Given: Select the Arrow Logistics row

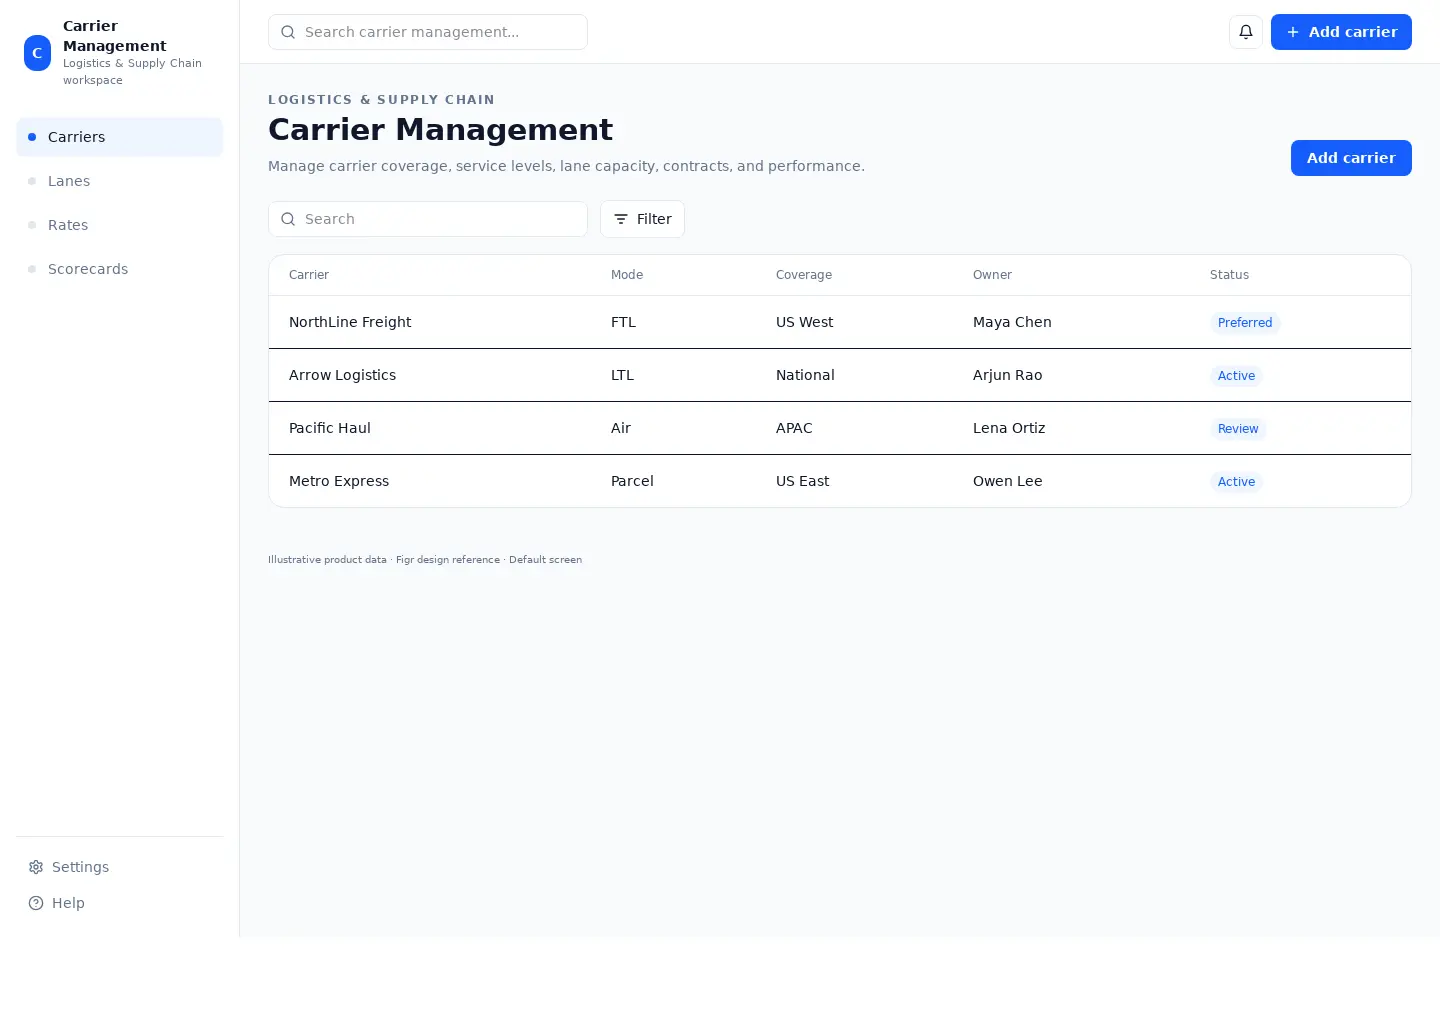Looking at the screenshot, I should [x=840, y=375].
